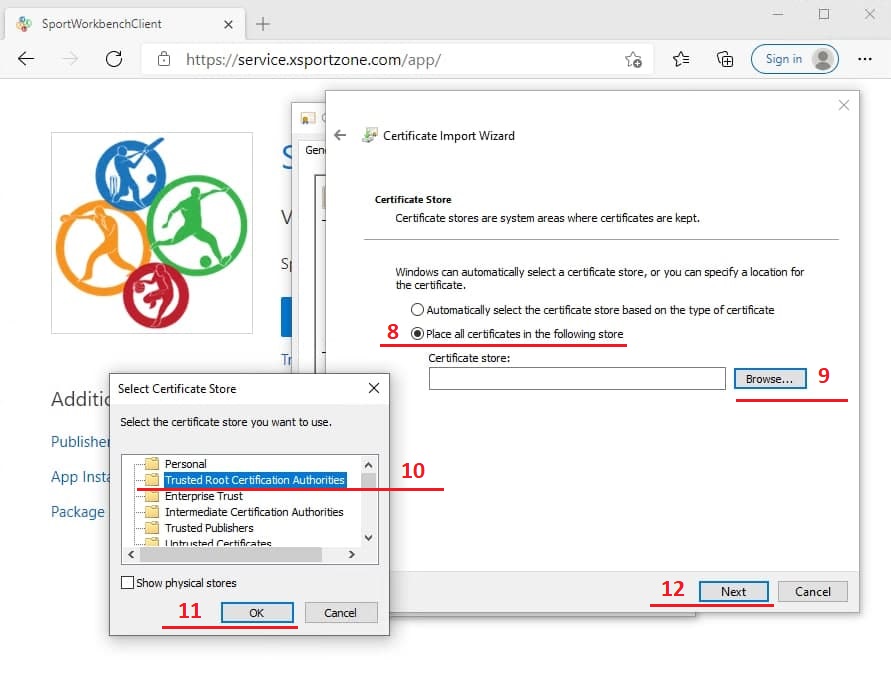Image resolution: width=891 pixels, height=687 pixels.
Task: Click the browser back arrow button
Action: point(26,59)
